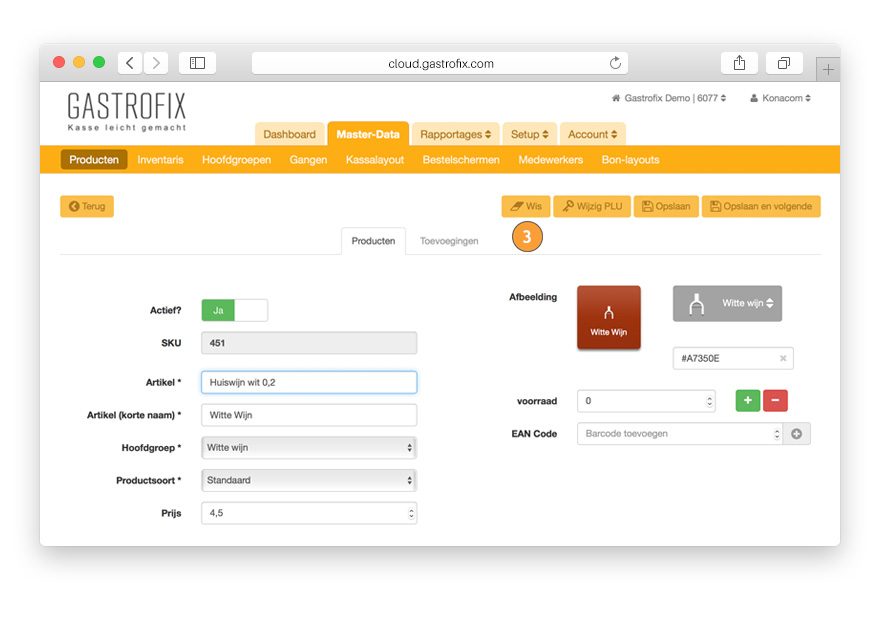The image size is (878, 631).
Task: Open the Rapportages menu
Action: coord(456,134)
